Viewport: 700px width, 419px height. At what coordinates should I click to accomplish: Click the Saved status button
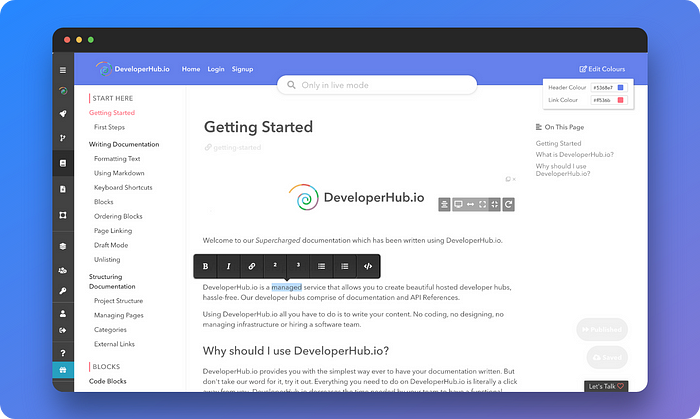pos(607,357)
